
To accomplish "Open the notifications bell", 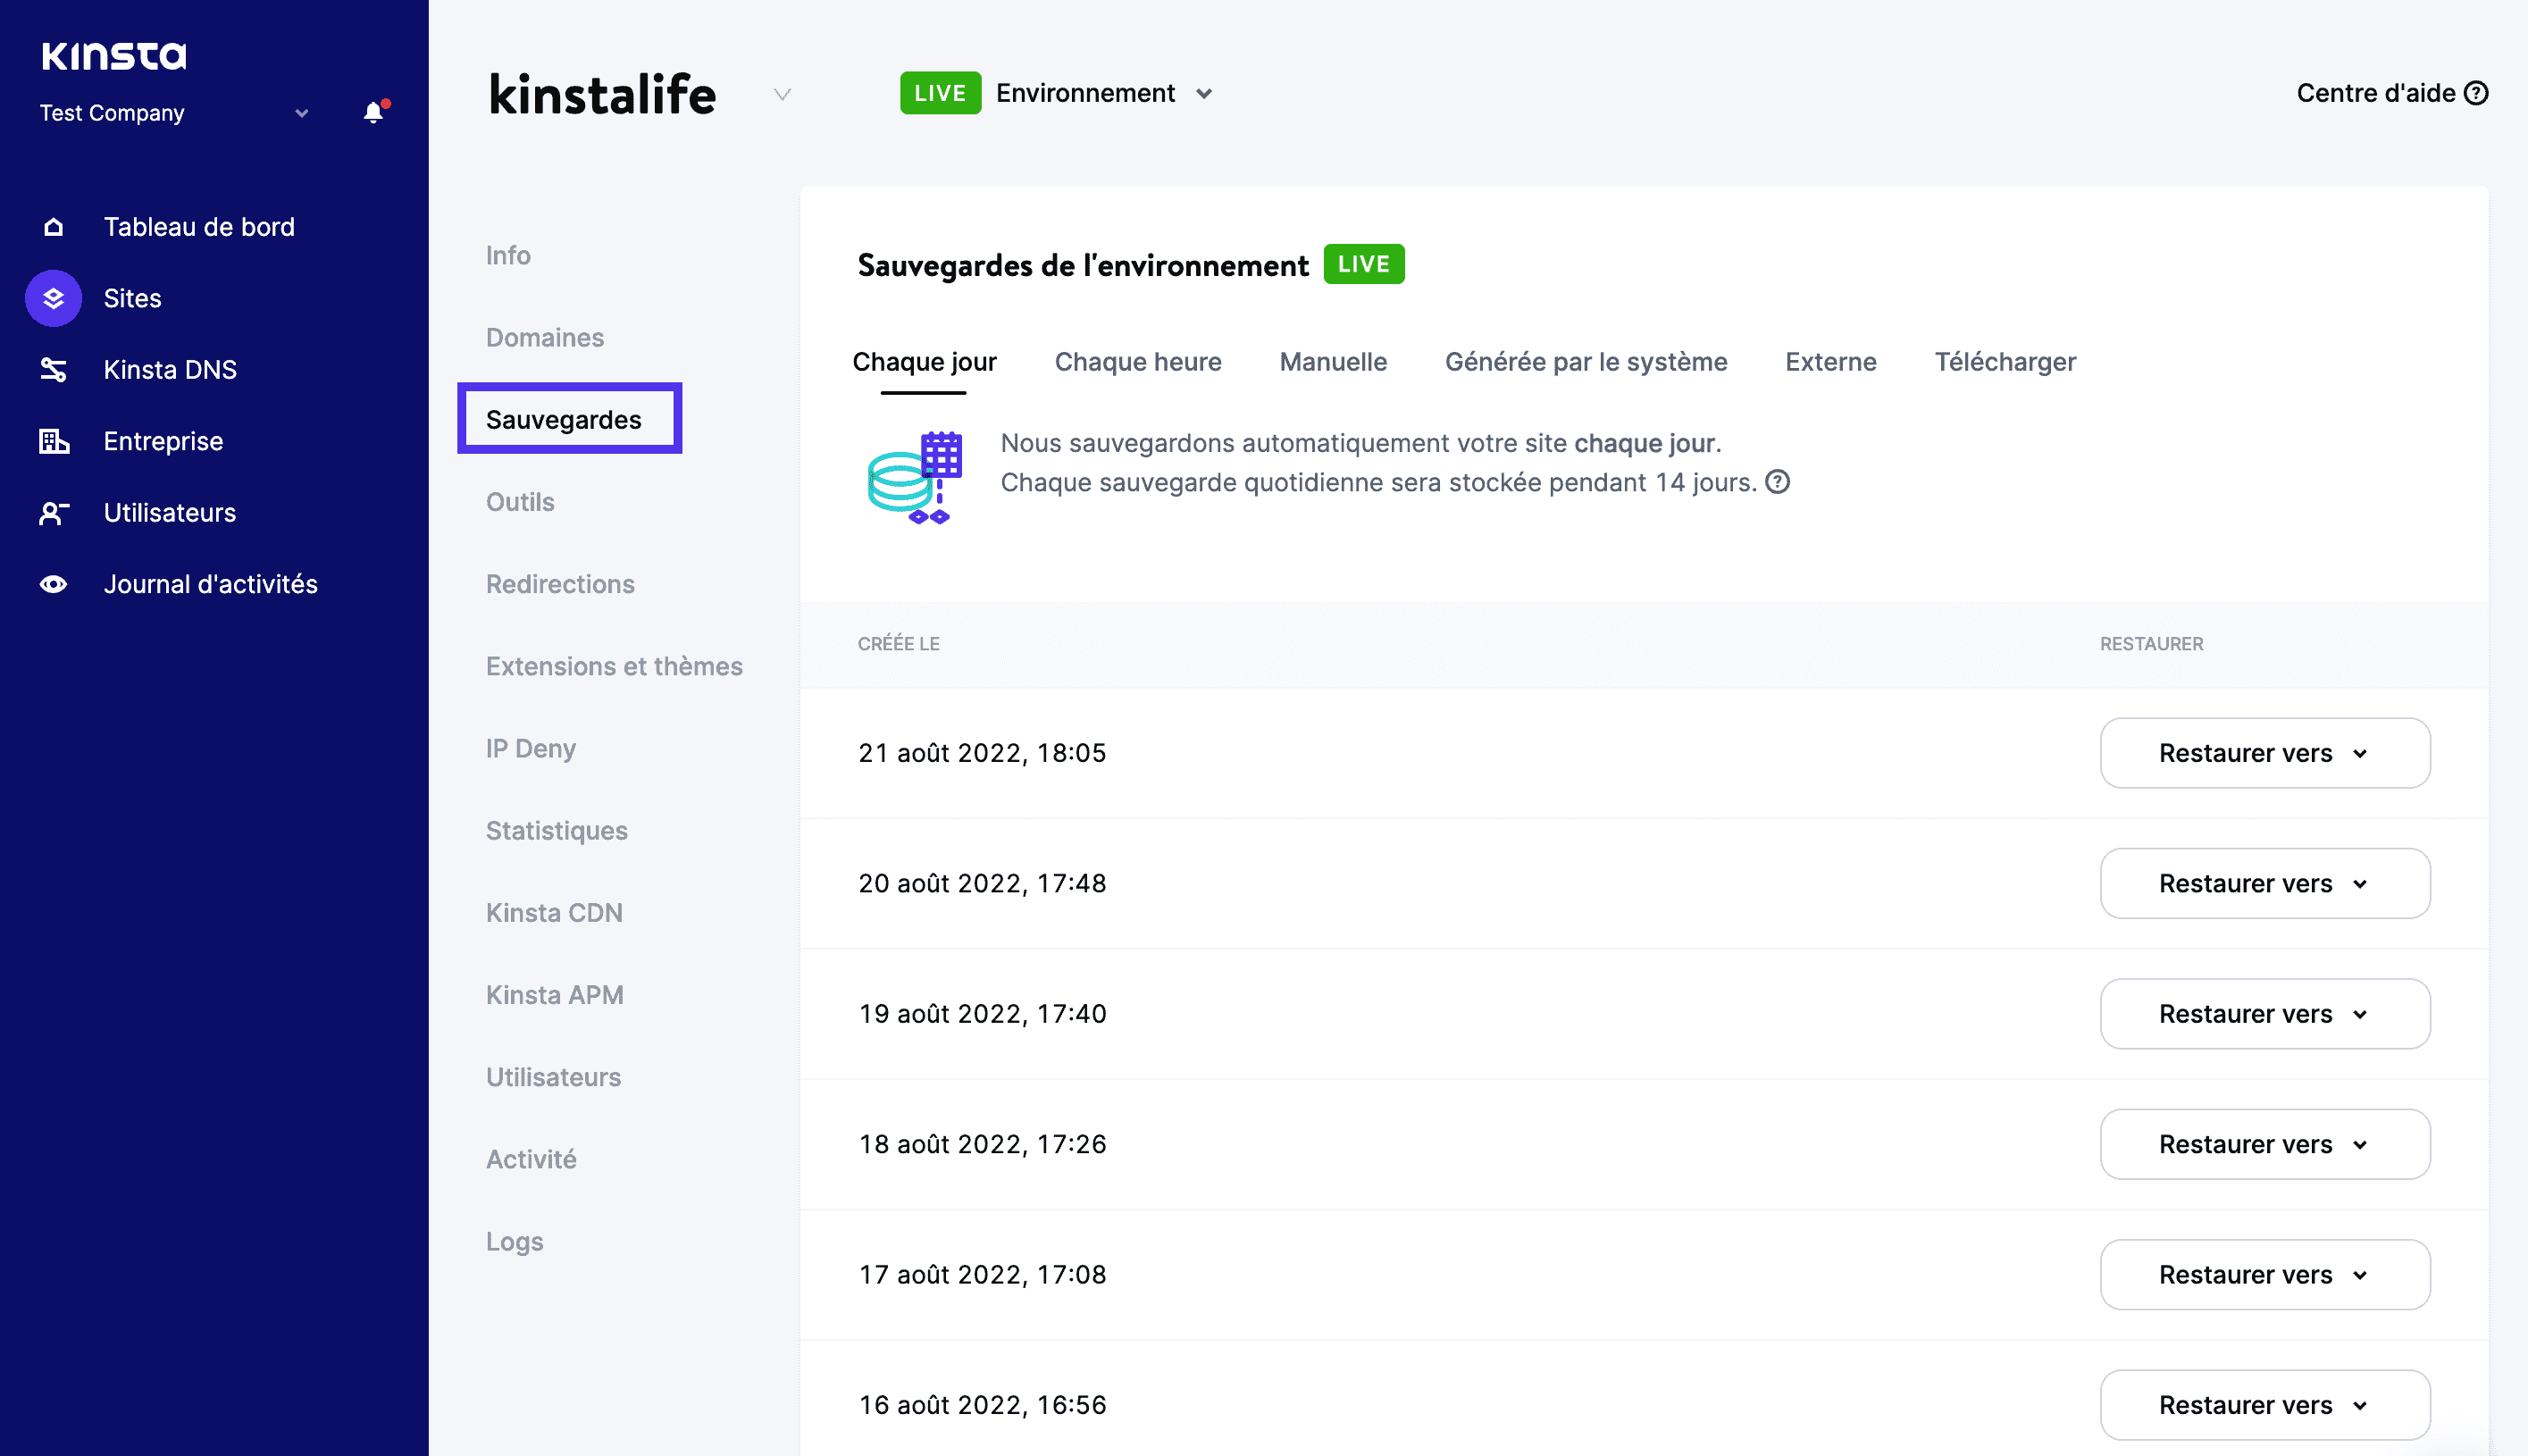I will pos(373,111).
